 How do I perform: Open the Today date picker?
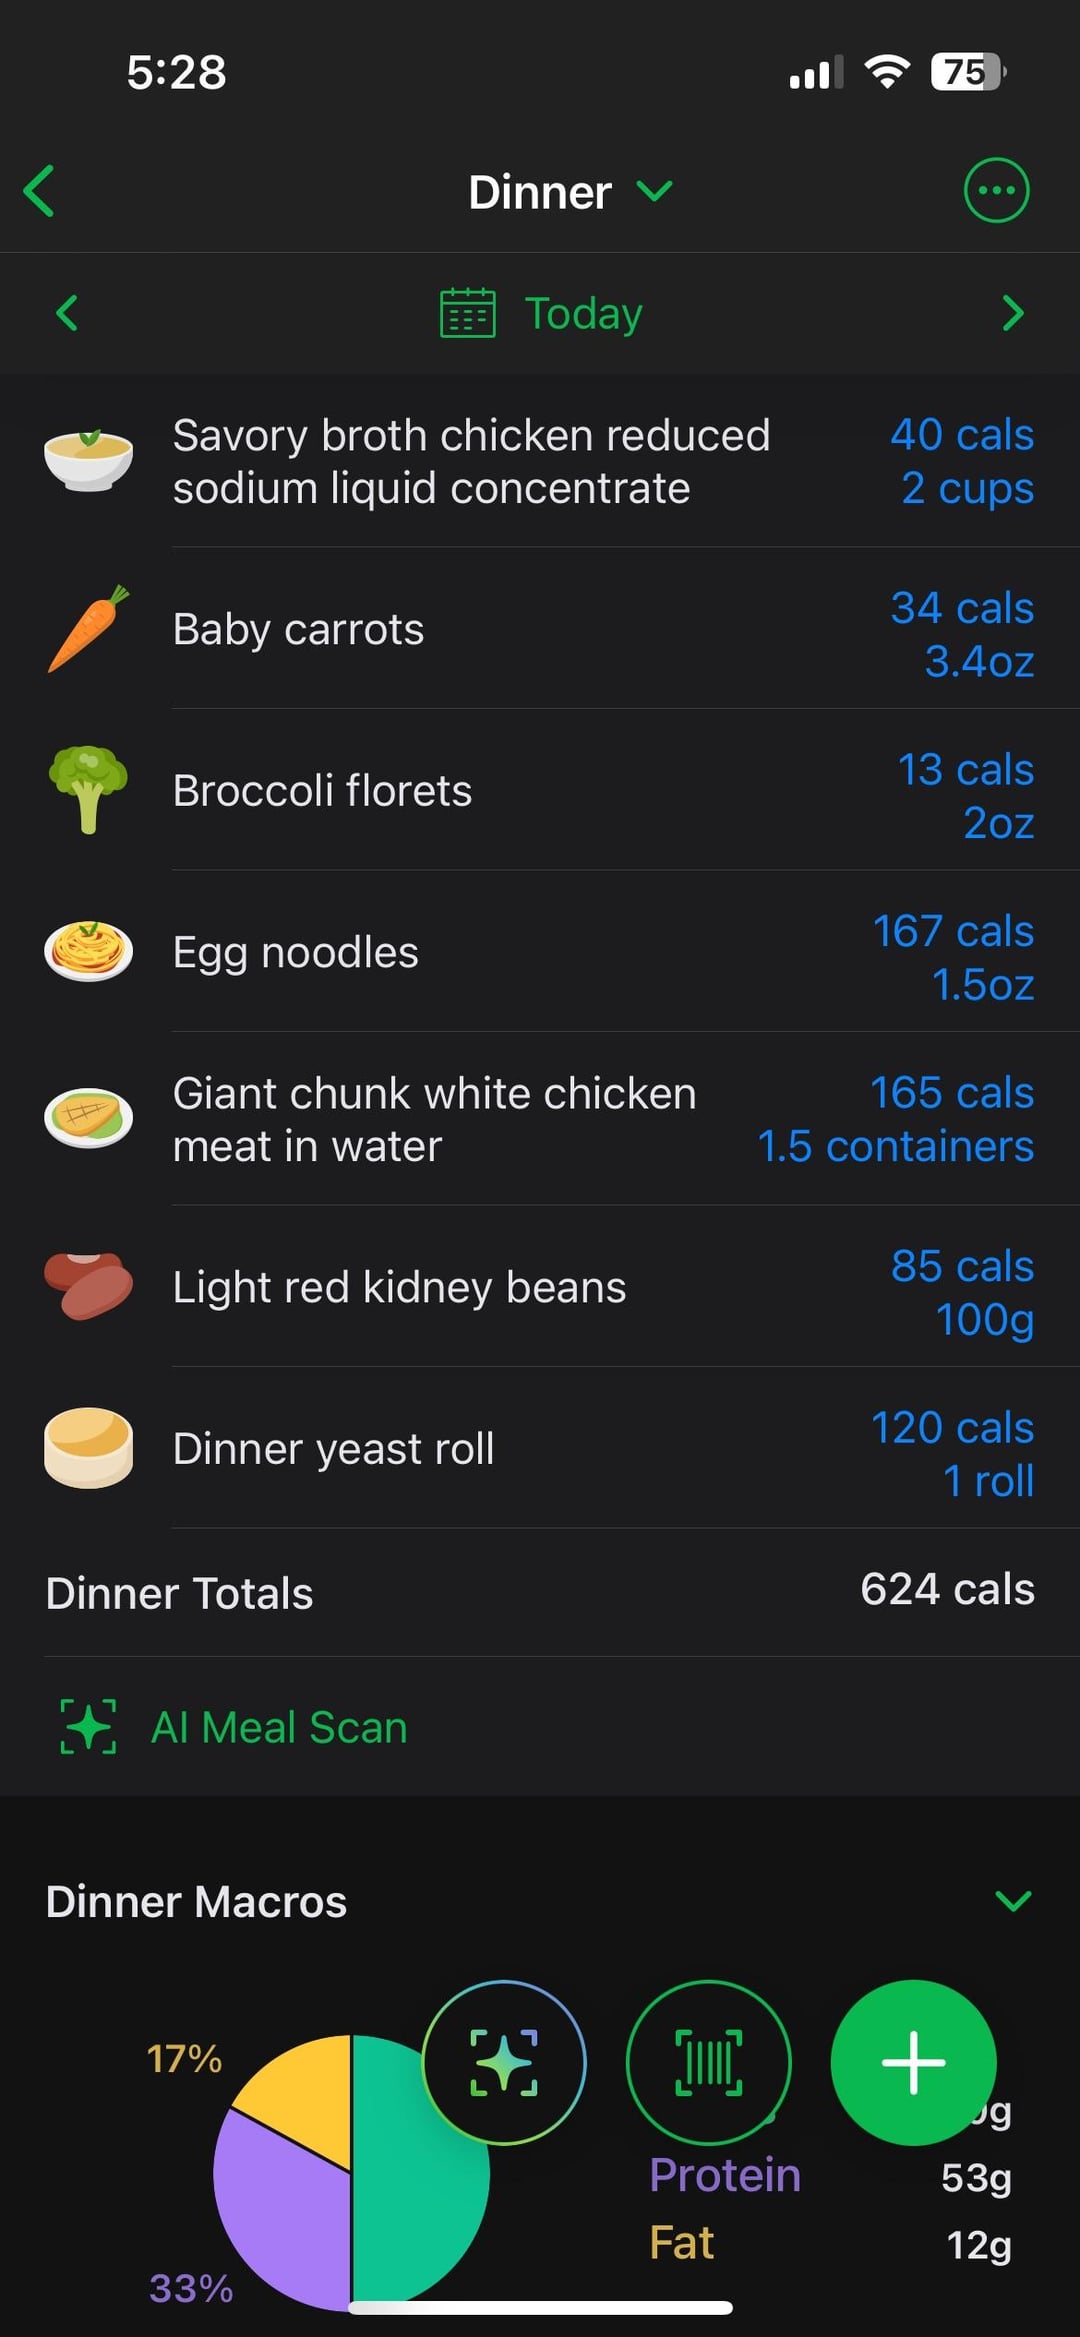(x=583, y=314)
